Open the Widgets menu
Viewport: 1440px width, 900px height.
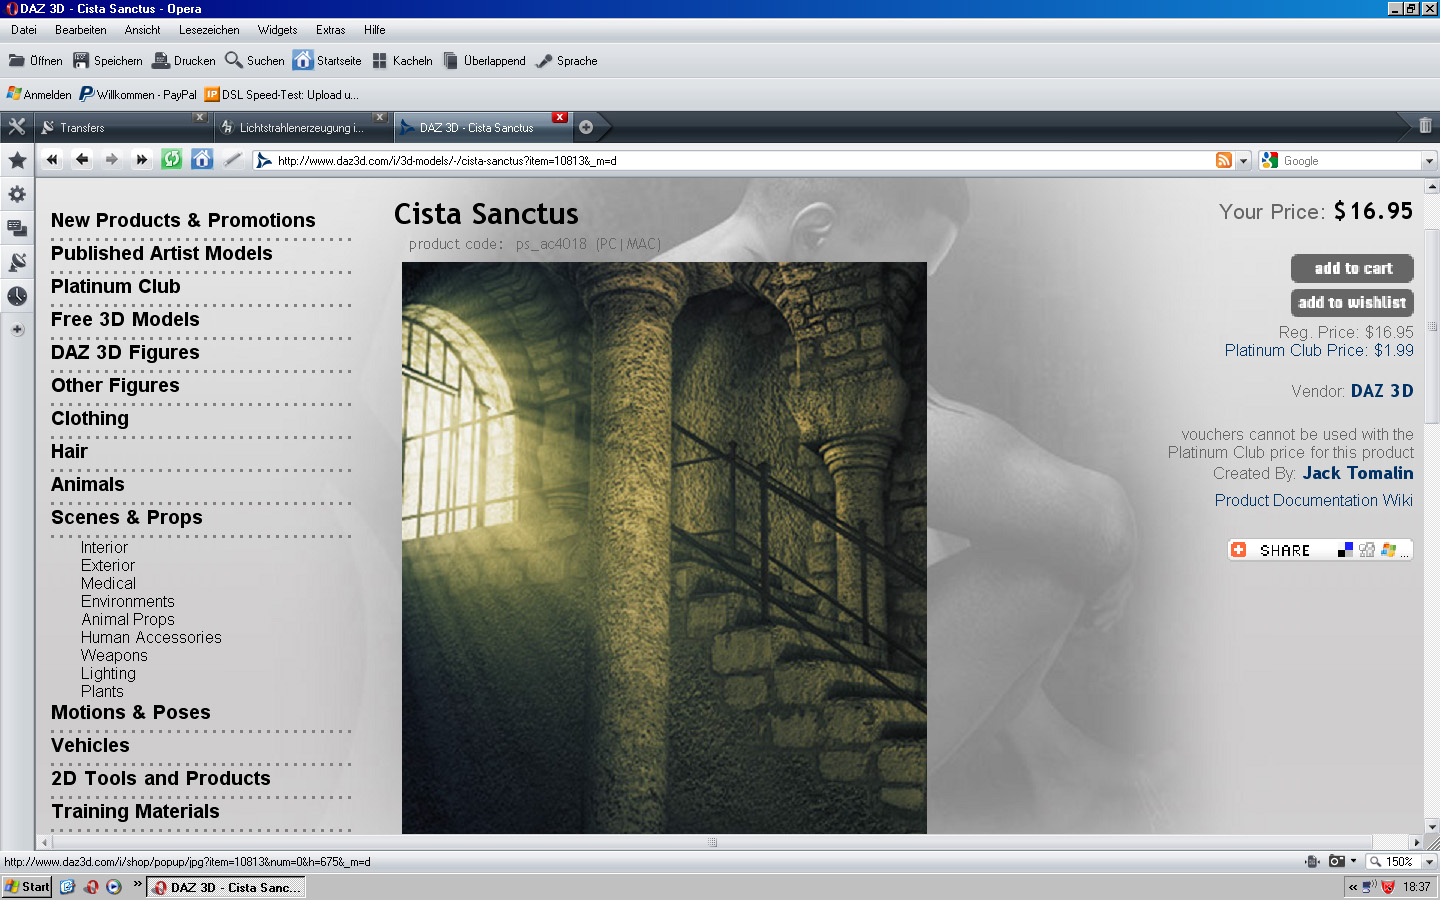coord(277,30)
